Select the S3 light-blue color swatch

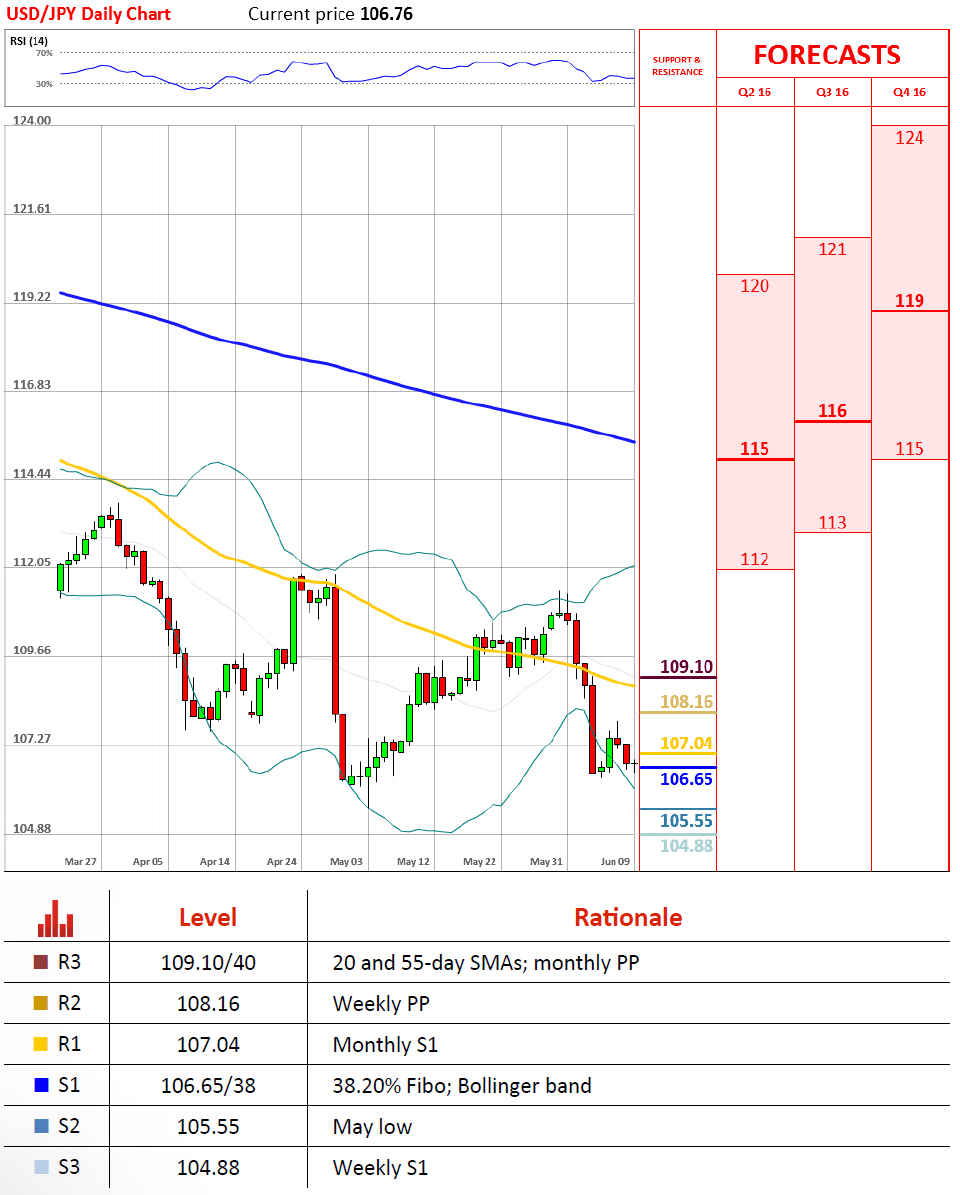point(41,1167)
